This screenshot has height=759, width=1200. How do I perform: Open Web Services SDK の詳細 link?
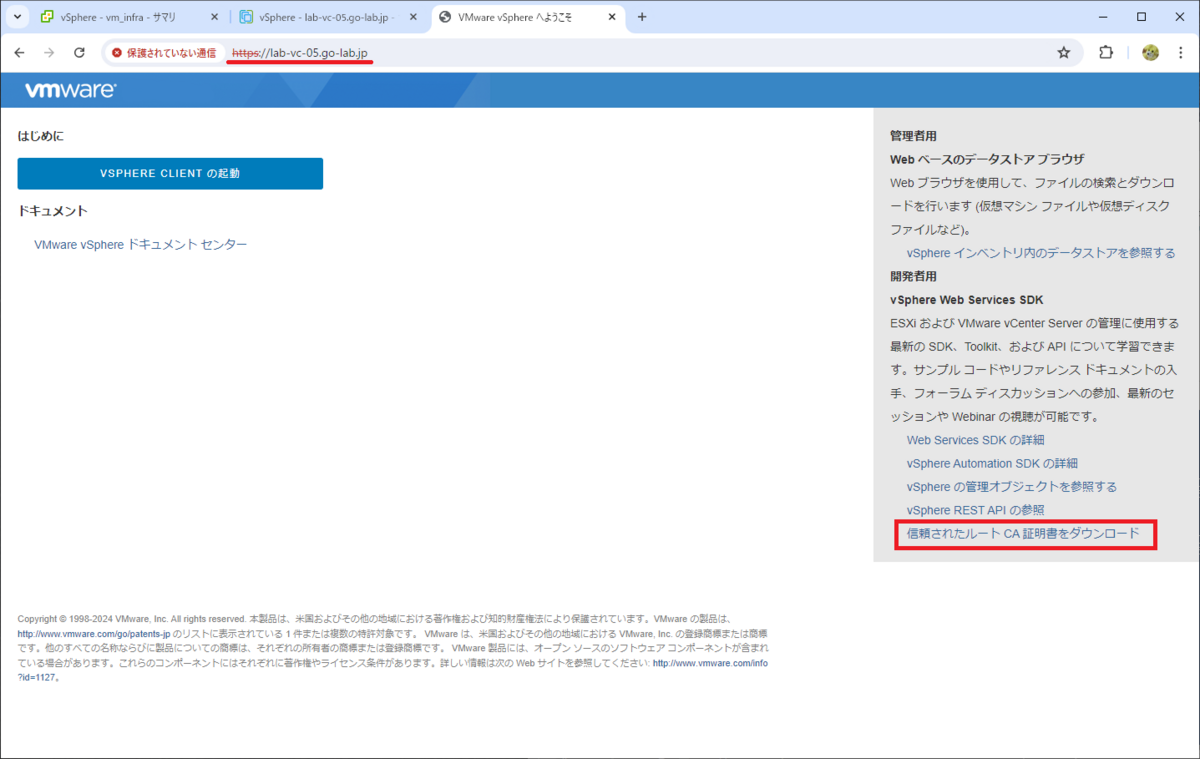(976, 440)
